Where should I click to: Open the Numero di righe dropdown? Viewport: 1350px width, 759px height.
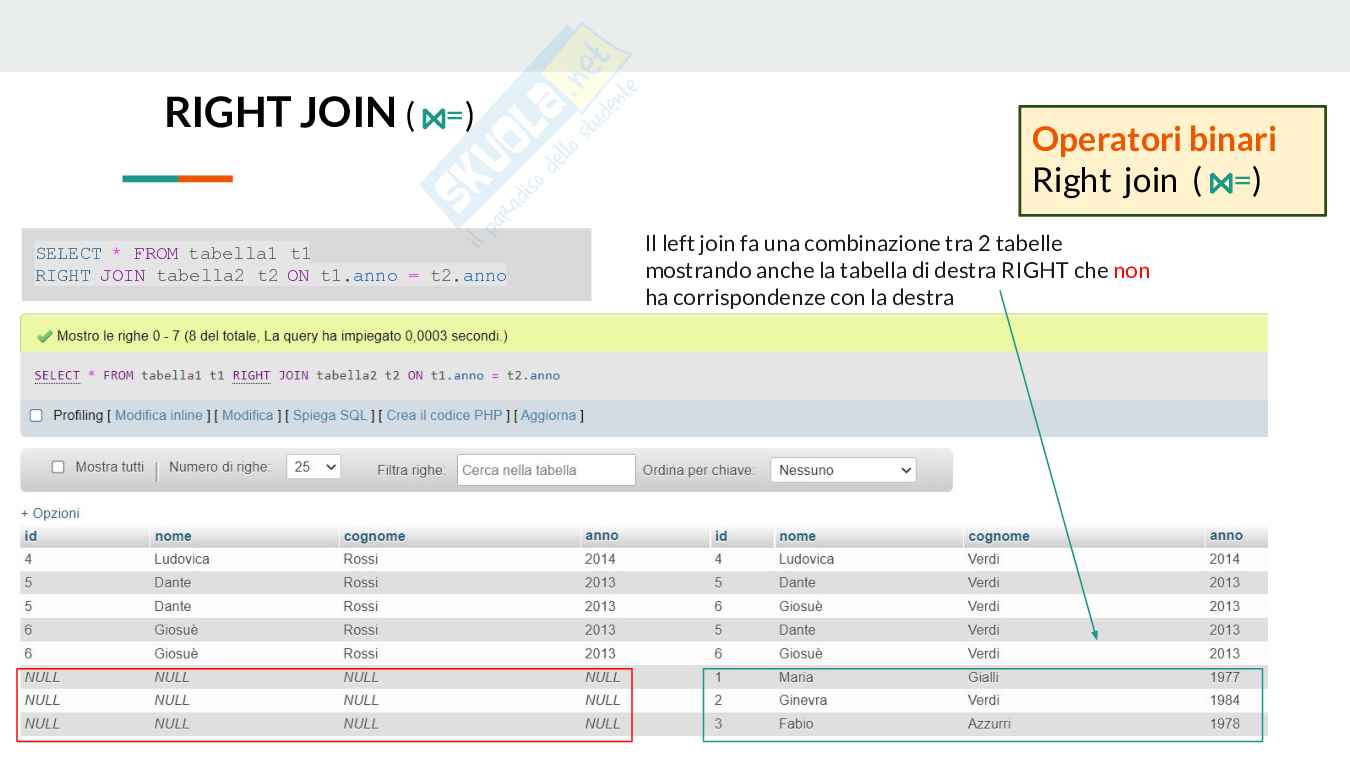313,468
